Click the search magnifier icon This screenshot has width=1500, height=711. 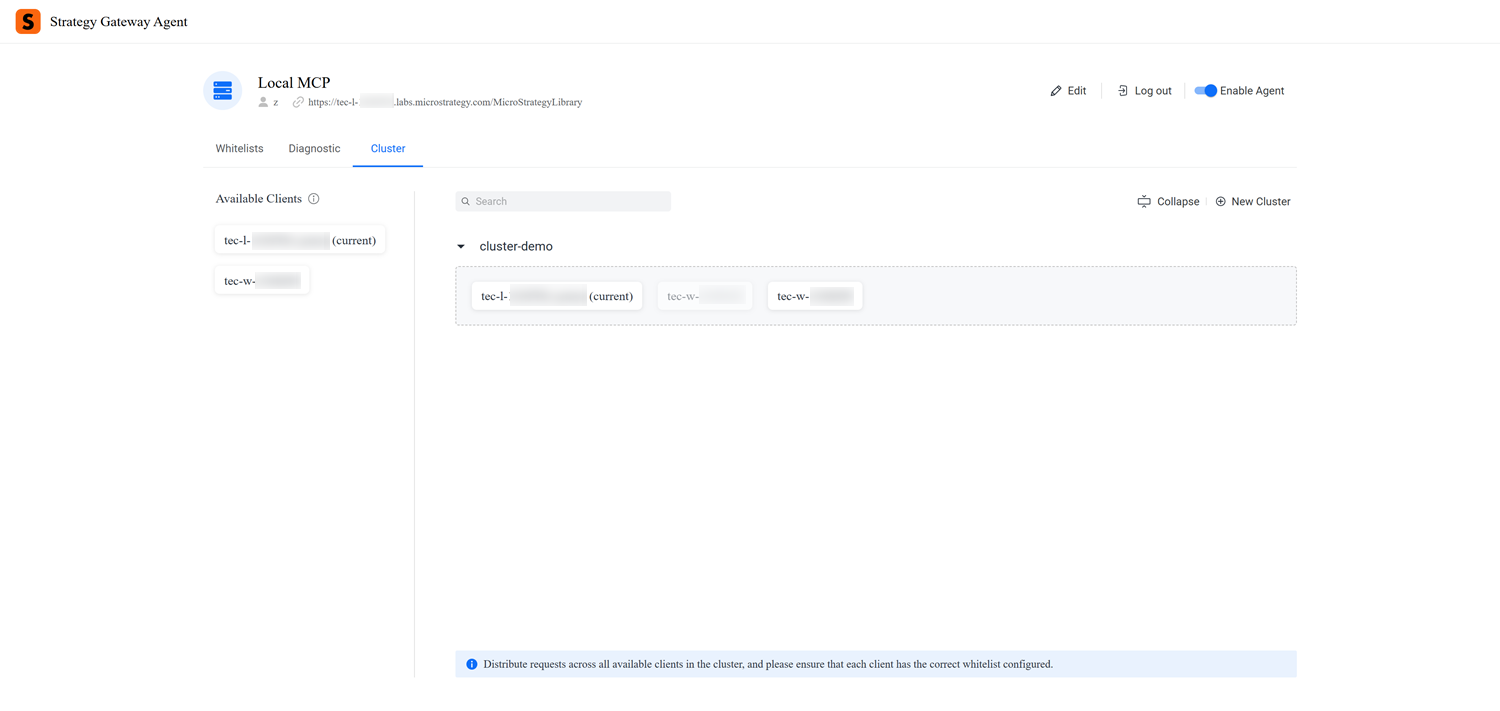point(466,202)
